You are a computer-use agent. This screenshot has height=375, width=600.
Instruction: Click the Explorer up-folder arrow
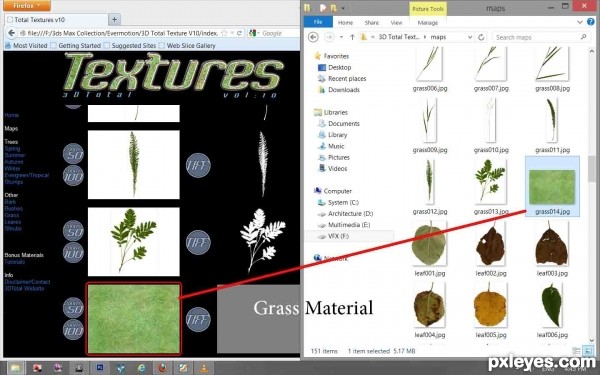click(352, 37)
